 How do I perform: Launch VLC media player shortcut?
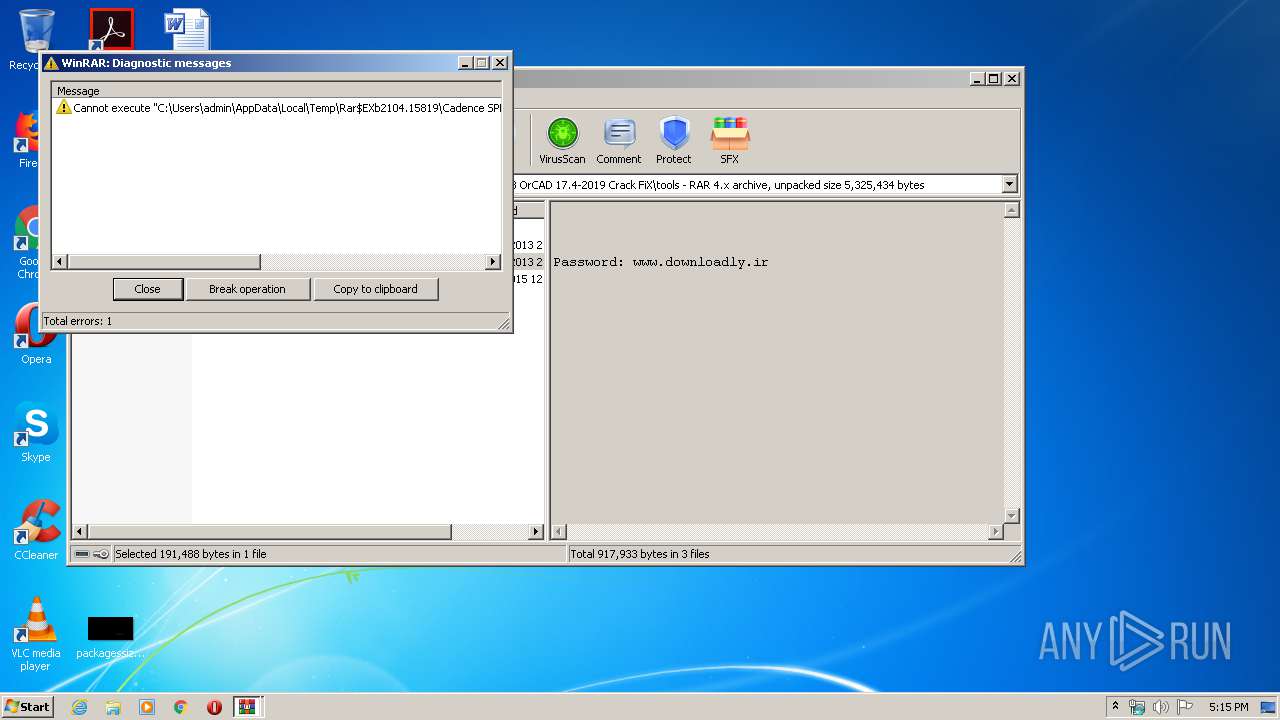pyautogui.click(x=36, y=634)
